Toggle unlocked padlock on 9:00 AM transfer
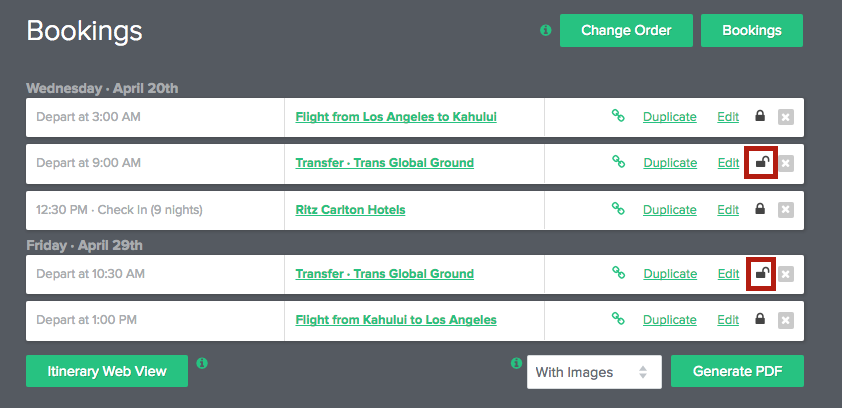This screenshot has height=408, width=842. pyautogui.click(x=761, y=162)
